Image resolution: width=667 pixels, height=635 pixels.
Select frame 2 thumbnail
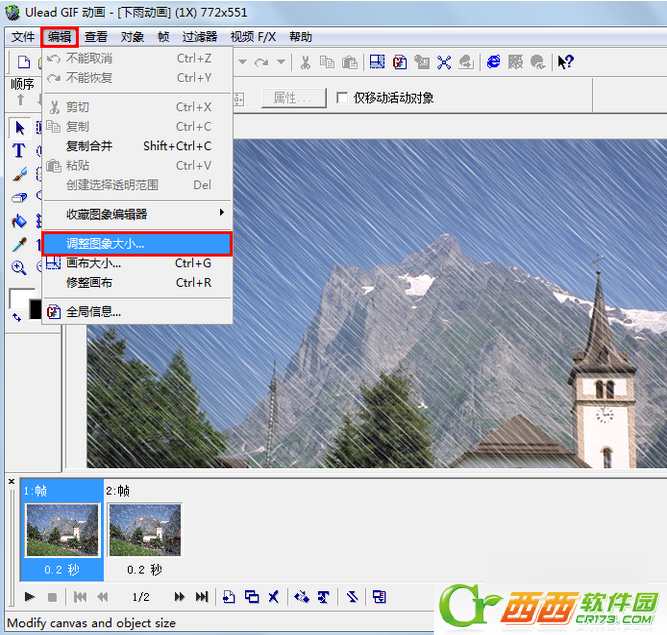pos(145,530)
